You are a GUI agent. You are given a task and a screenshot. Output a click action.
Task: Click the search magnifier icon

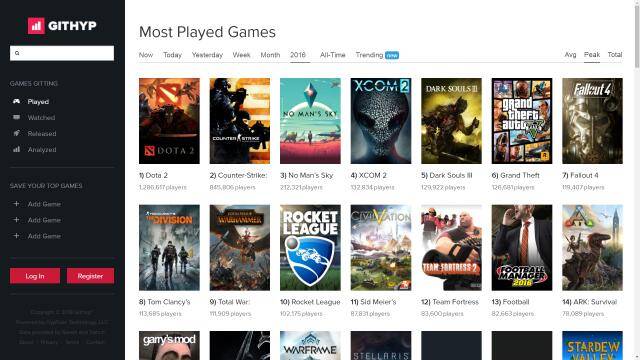point(17,53)
